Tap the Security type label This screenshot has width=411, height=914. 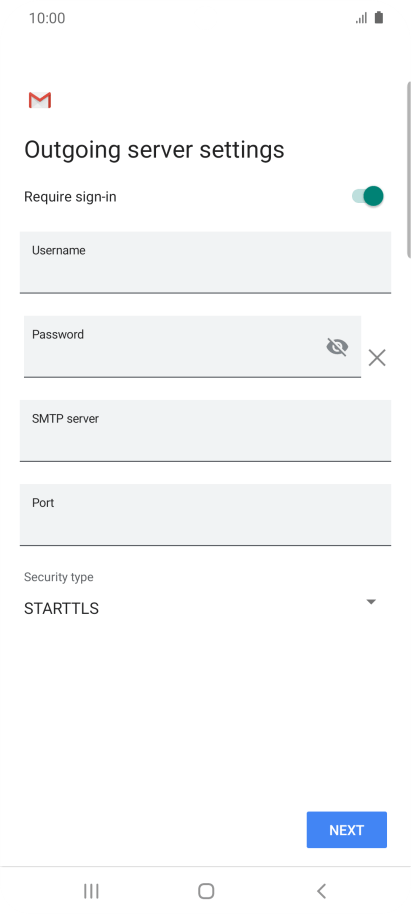pos(58,577)
